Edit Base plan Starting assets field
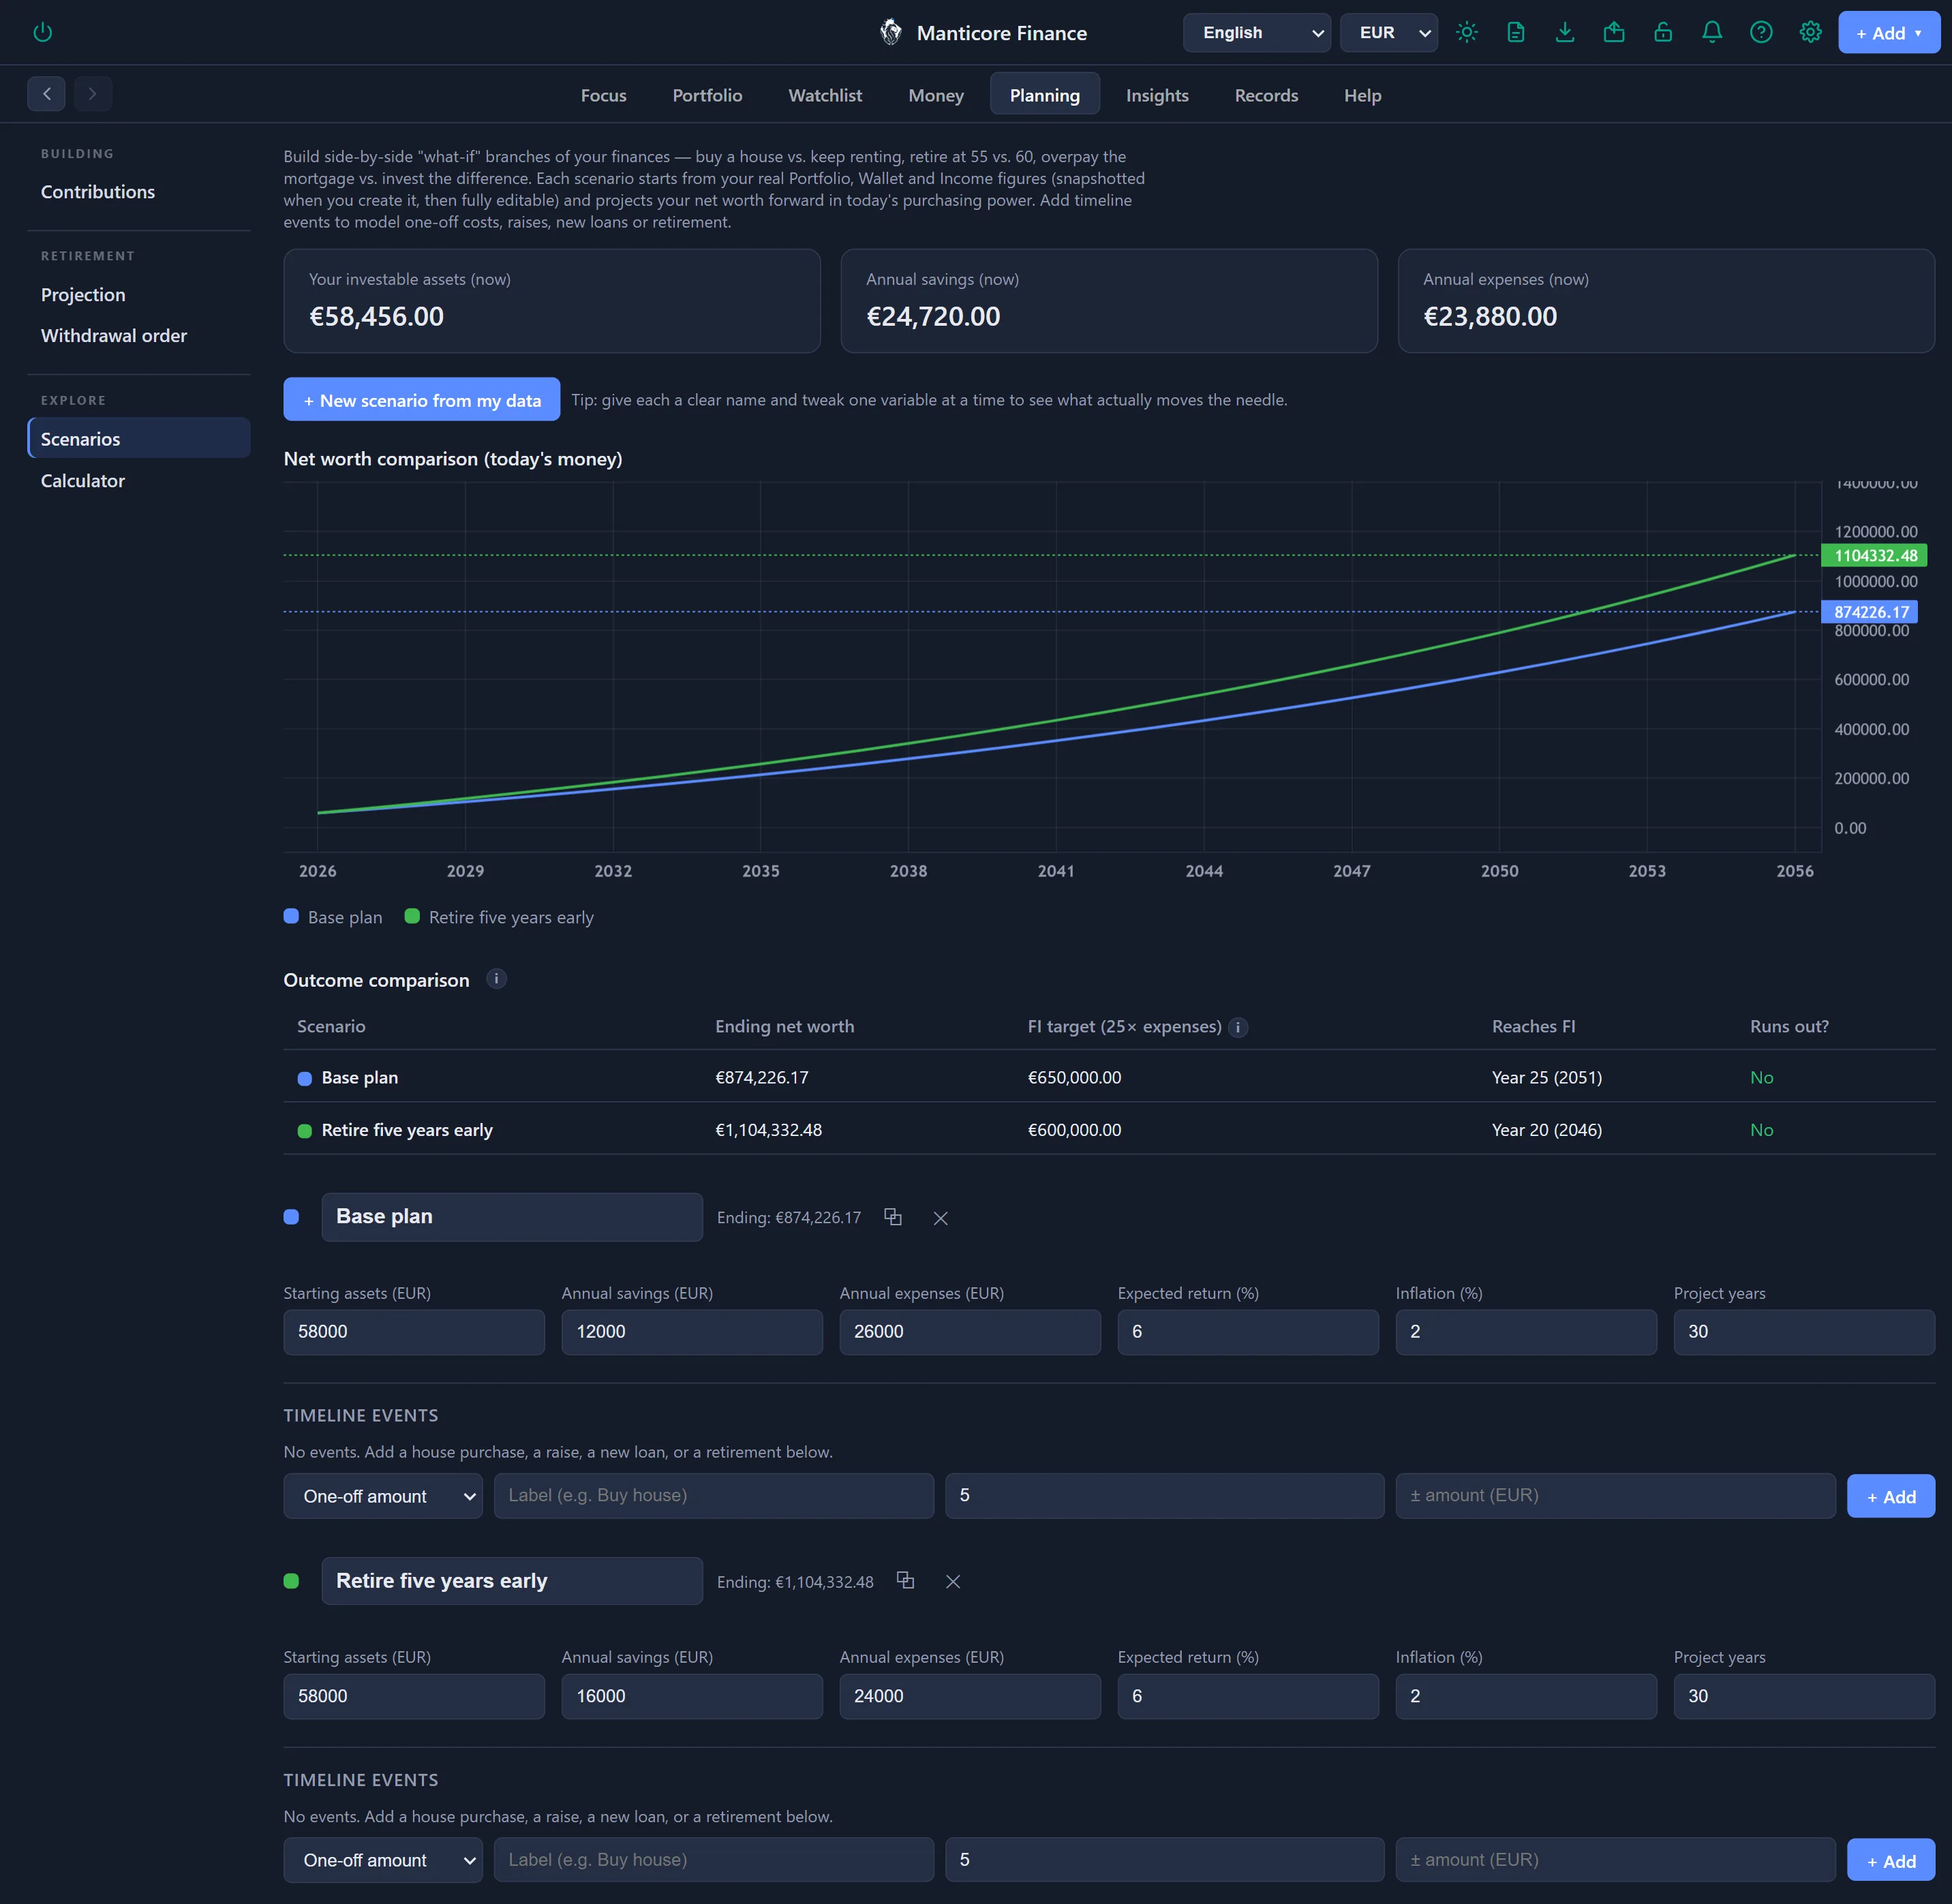The image size is (1952, 1904). click(414, 1332)
